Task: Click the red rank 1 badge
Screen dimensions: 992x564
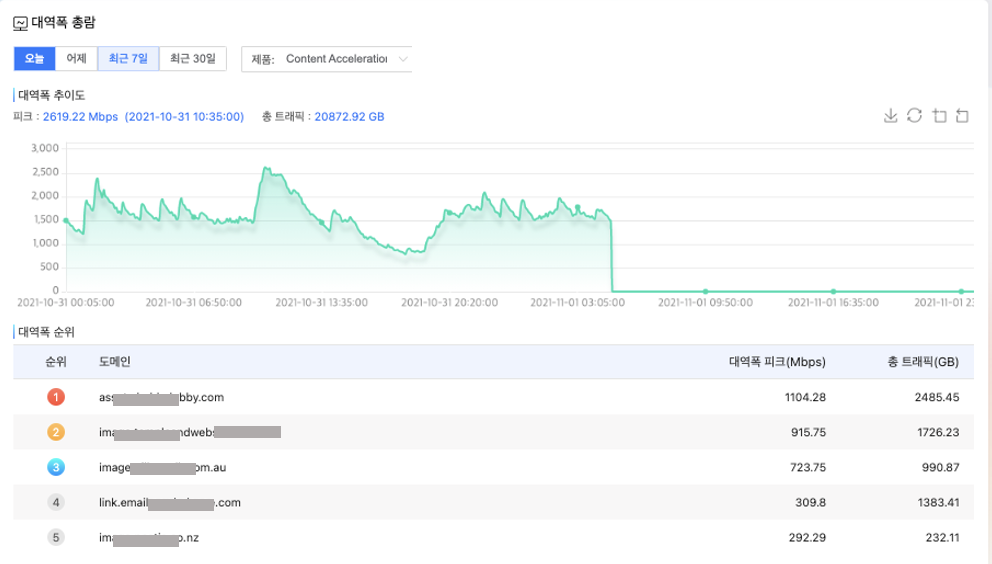Action: click(56, 397)
